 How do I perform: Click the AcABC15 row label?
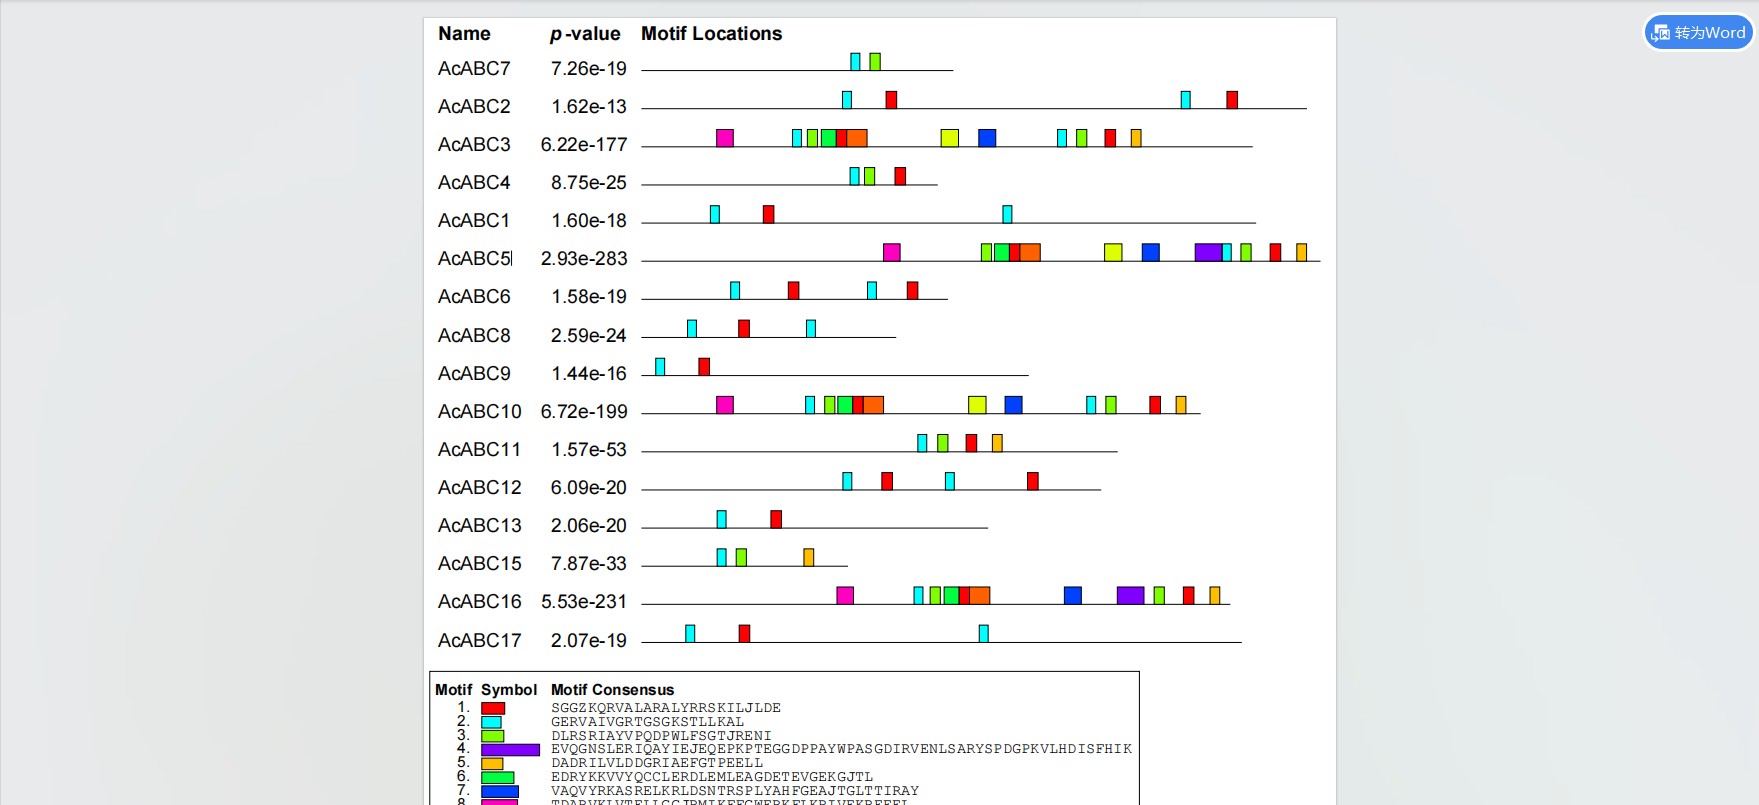click(x=480, y=564)
